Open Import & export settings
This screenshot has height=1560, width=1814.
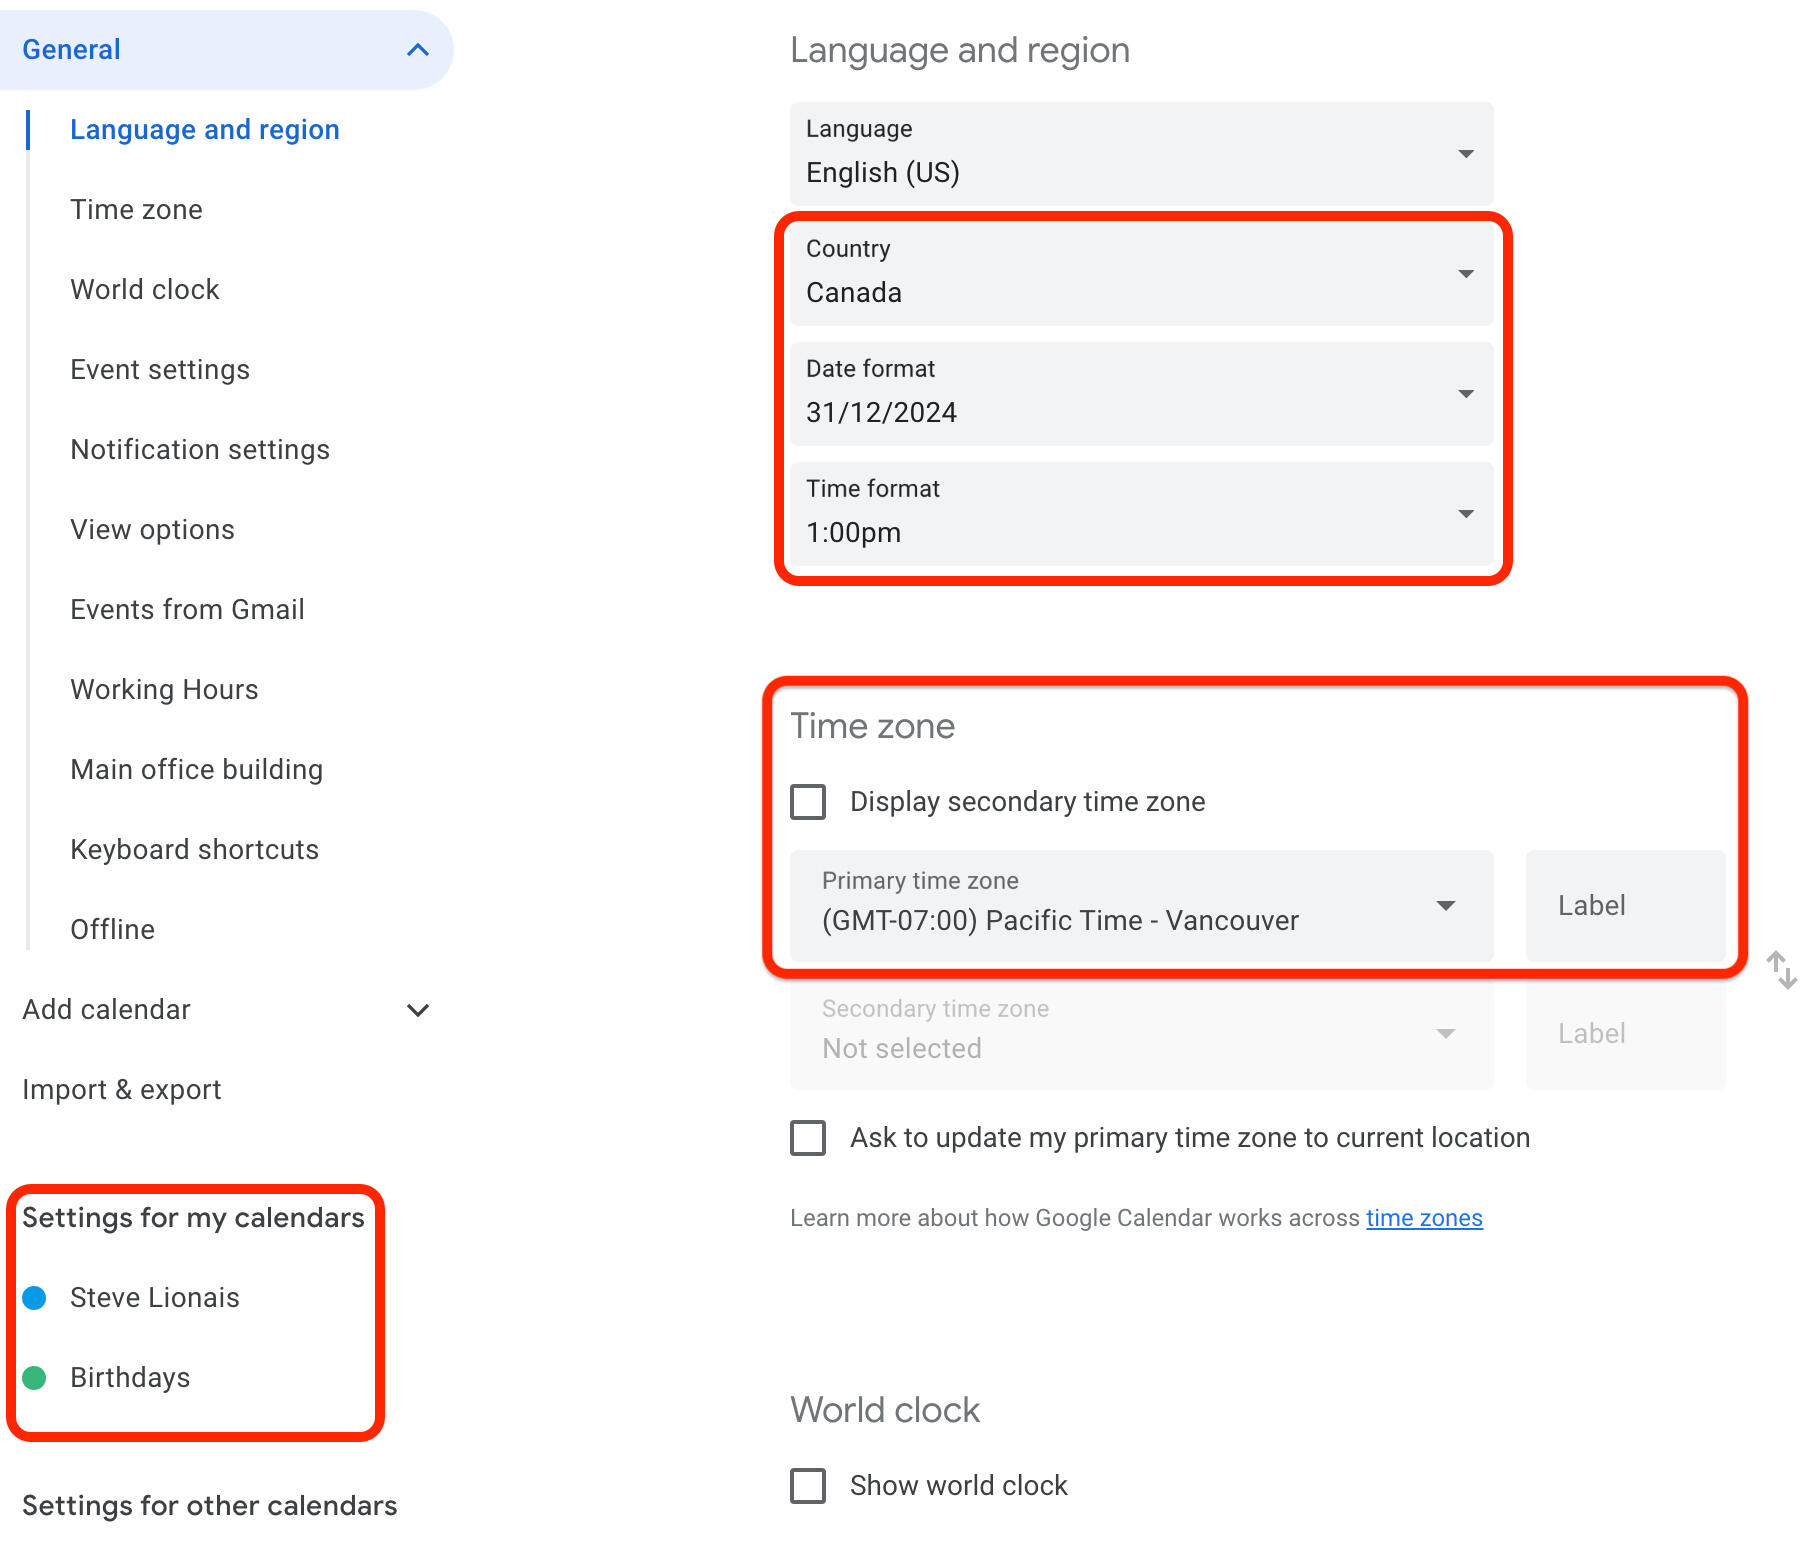point(122,1090)
